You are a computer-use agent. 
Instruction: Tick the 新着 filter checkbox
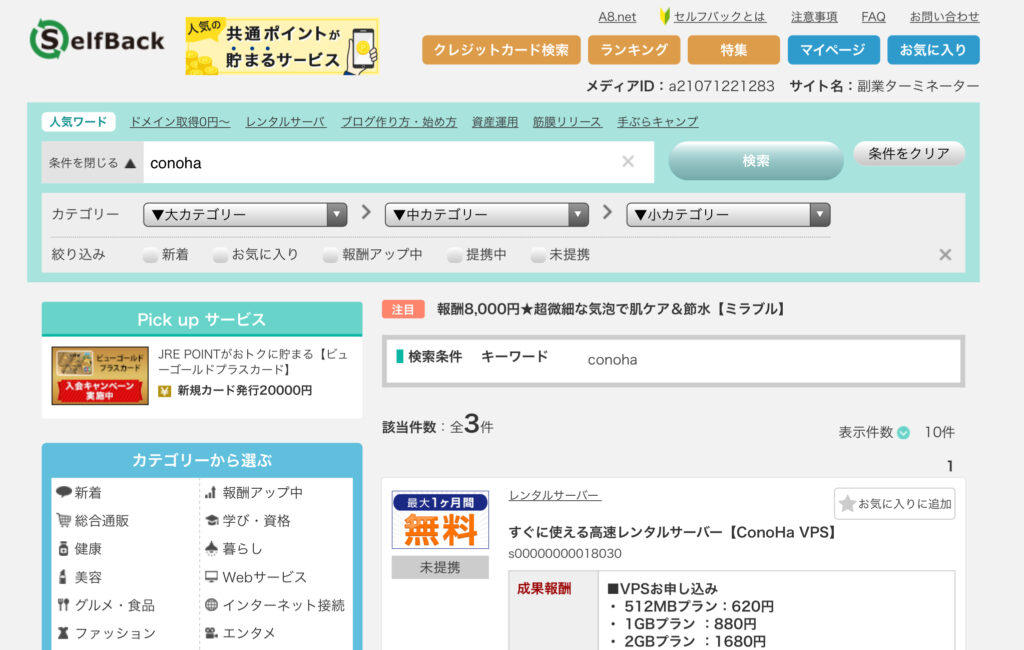coord(151,255)
